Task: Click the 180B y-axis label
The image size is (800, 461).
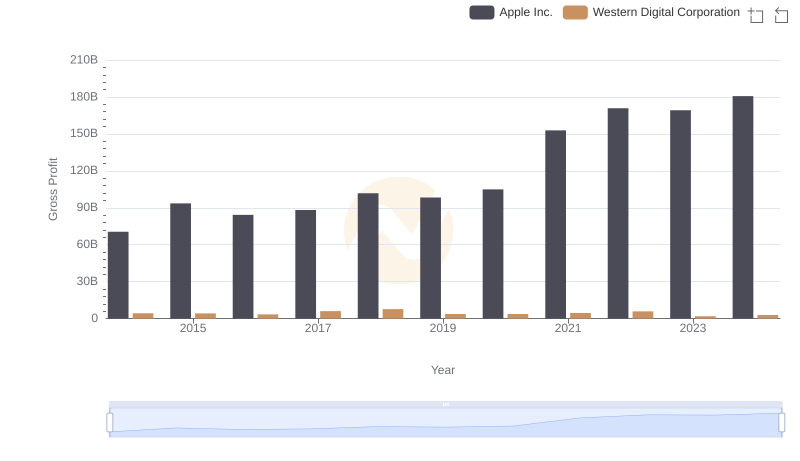Action: click(84, 97)
